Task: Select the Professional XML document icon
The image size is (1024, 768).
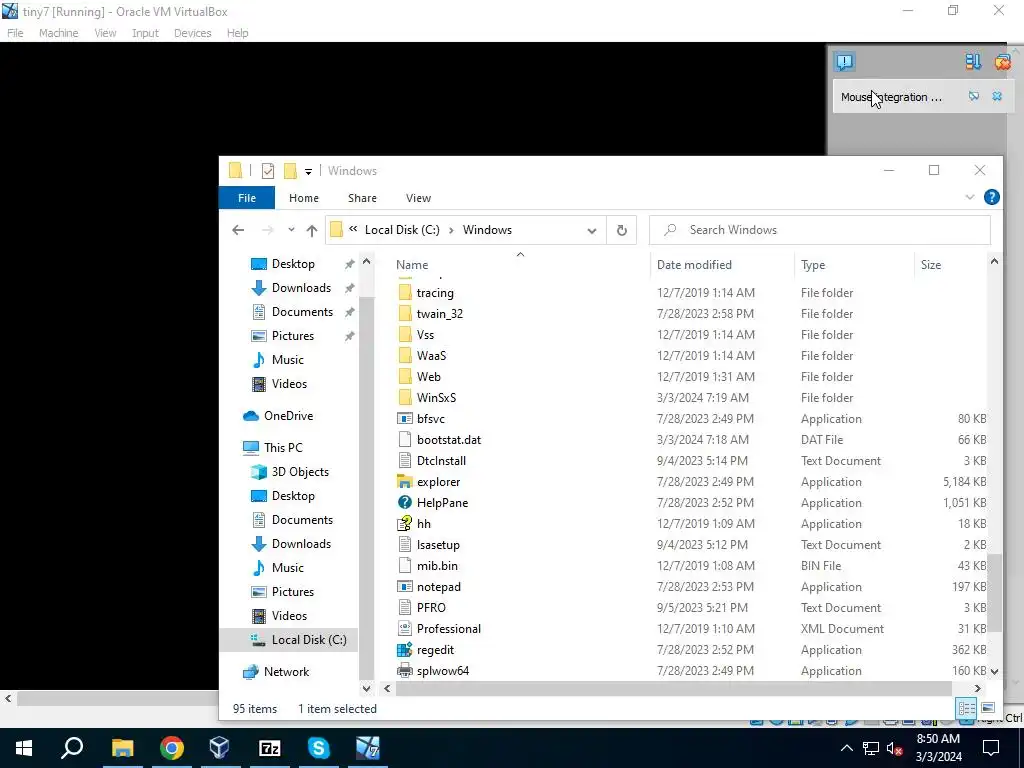Action: [405, 629]
